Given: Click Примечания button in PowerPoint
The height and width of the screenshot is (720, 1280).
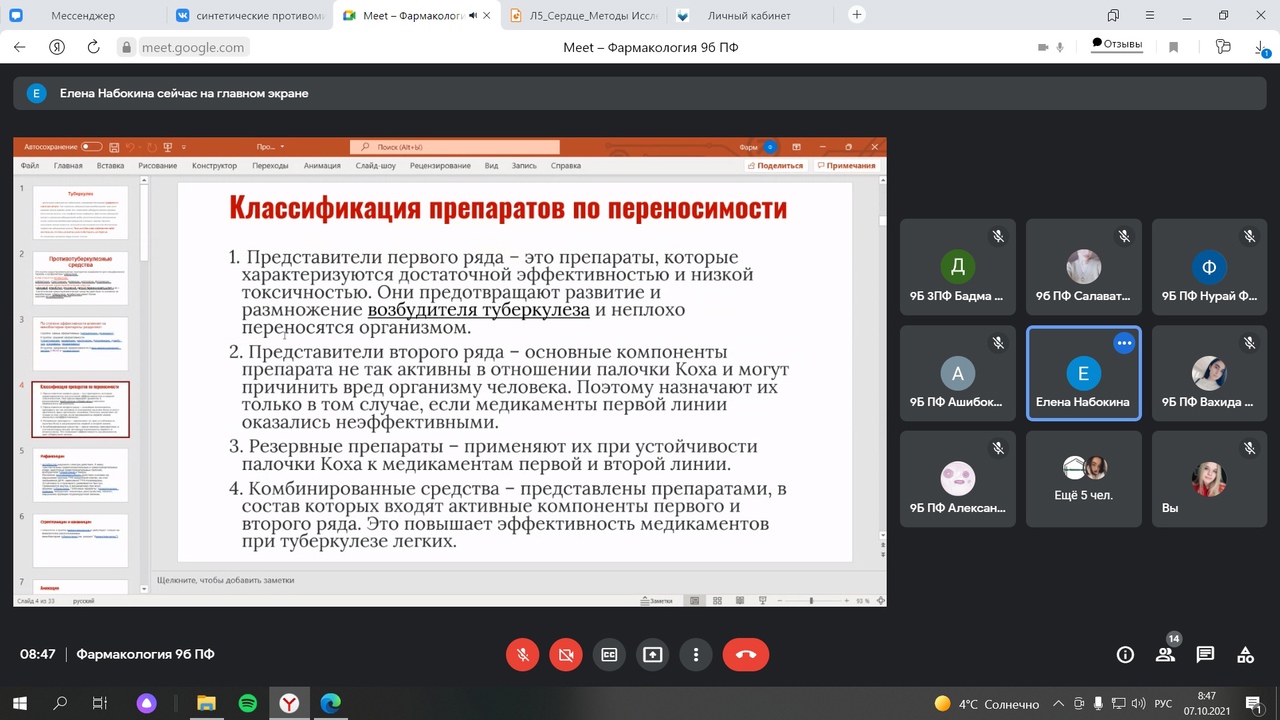Looking at the screenshot, I should (846, 166).
